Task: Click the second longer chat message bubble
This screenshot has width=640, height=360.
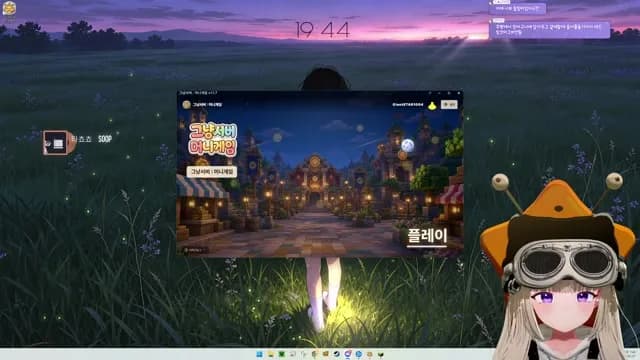Action: click(x=549, y=30)
